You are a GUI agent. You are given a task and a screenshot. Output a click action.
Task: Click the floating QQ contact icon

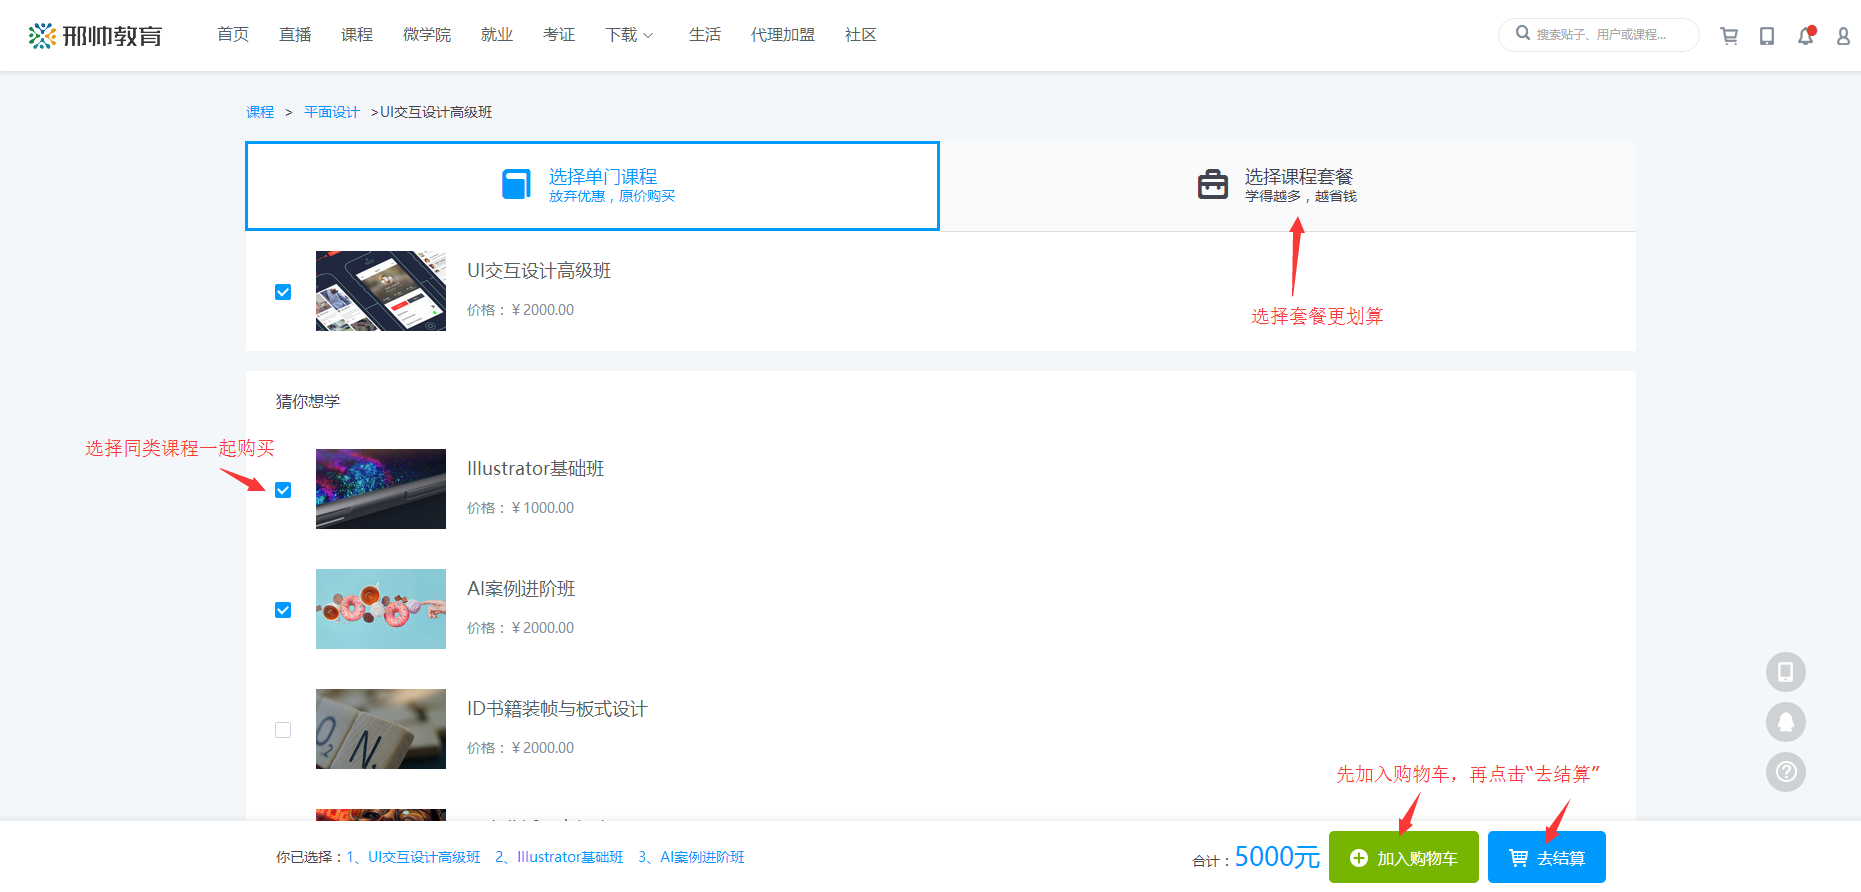(1785, 722)
